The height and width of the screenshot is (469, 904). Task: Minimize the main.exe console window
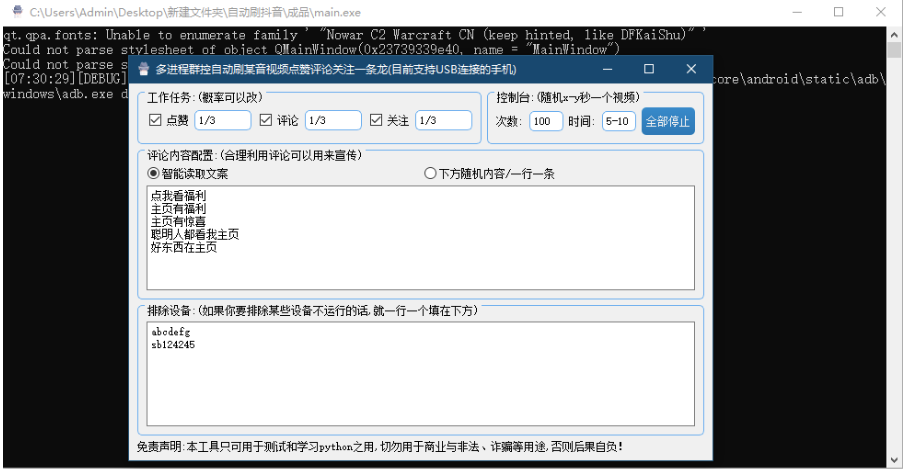792,12
